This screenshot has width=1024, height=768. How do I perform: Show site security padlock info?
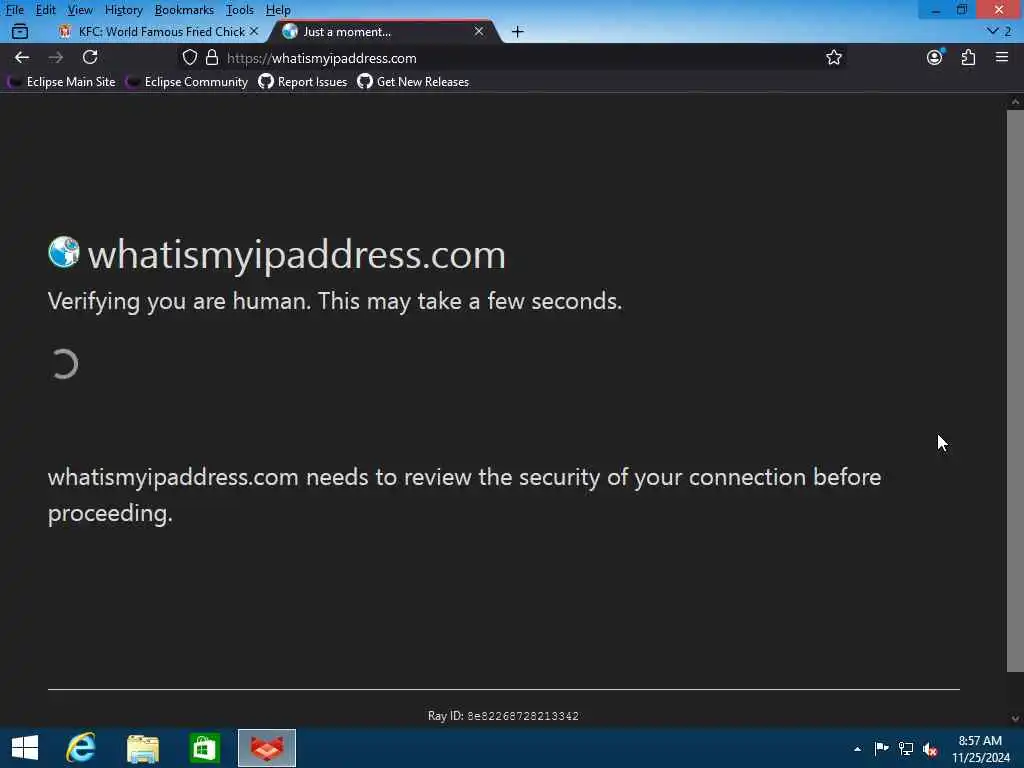coord(212,57)
